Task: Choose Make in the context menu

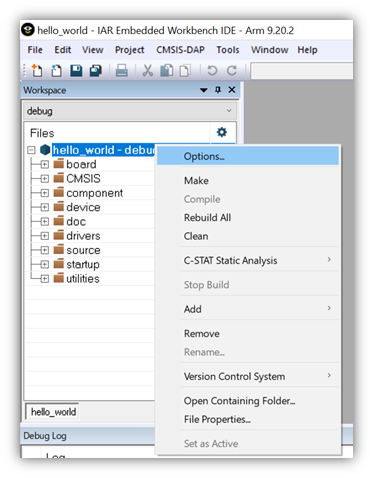Action: pos(248,181)
